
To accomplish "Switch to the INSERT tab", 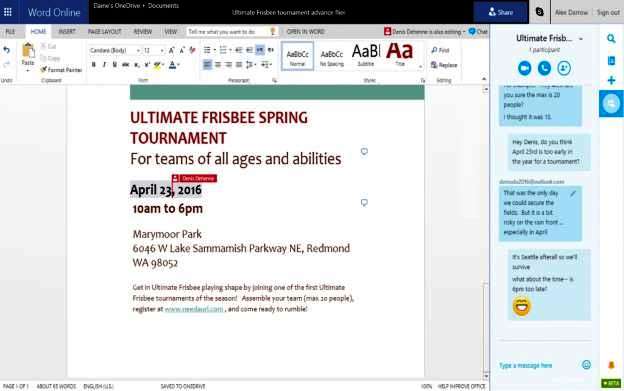I will tap(67, 31).
